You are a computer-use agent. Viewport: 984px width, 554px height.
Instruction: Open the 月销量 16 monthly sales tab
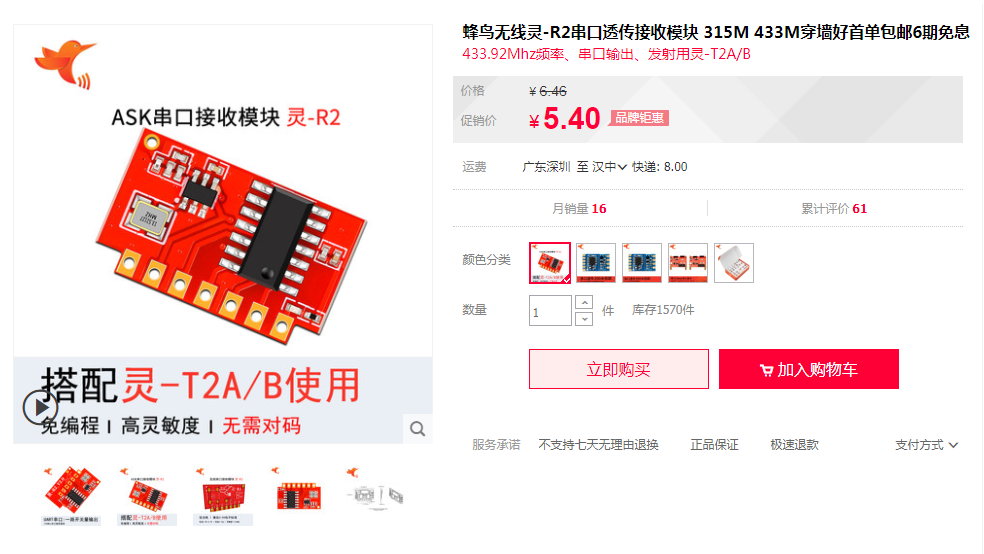pos(579,208)
